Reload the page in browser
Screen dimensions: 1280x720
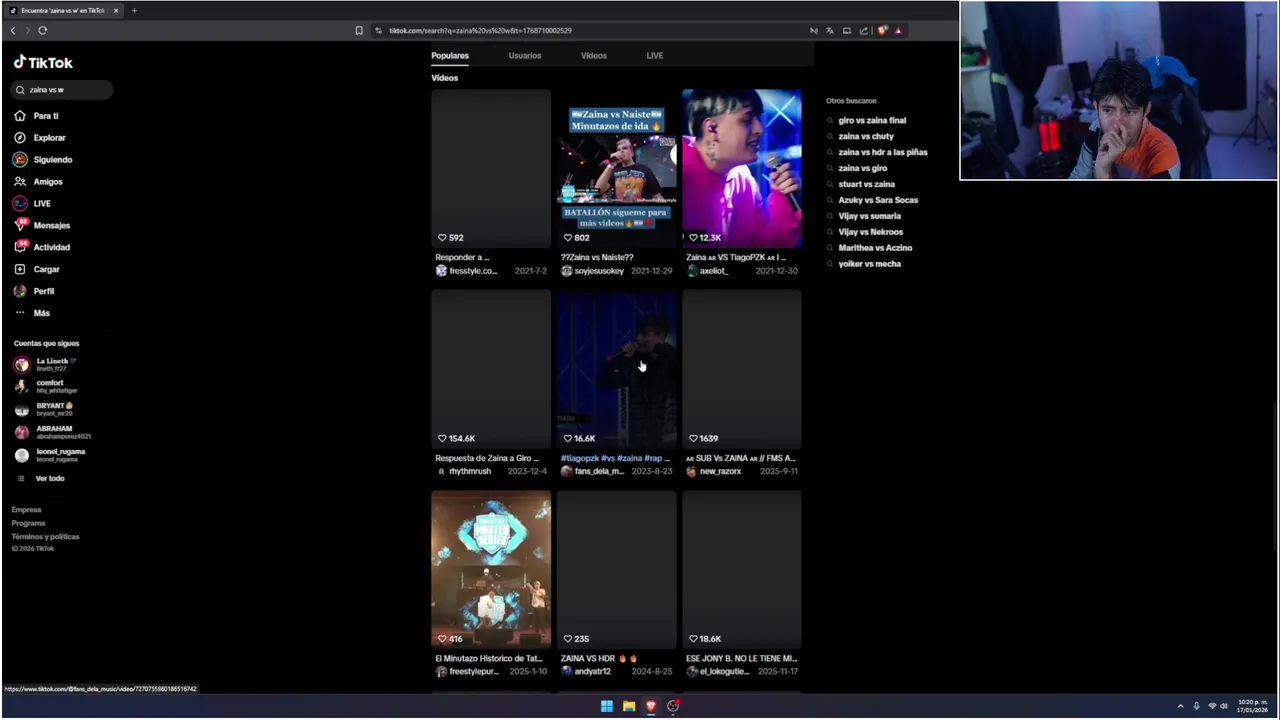pyautogui.click(x=43, y=31)
